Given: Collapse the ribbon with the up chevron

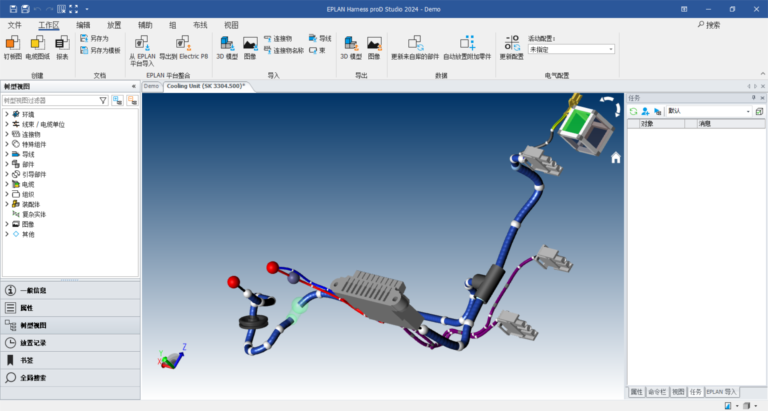Looking at the screenshot, I should [763, 73].
